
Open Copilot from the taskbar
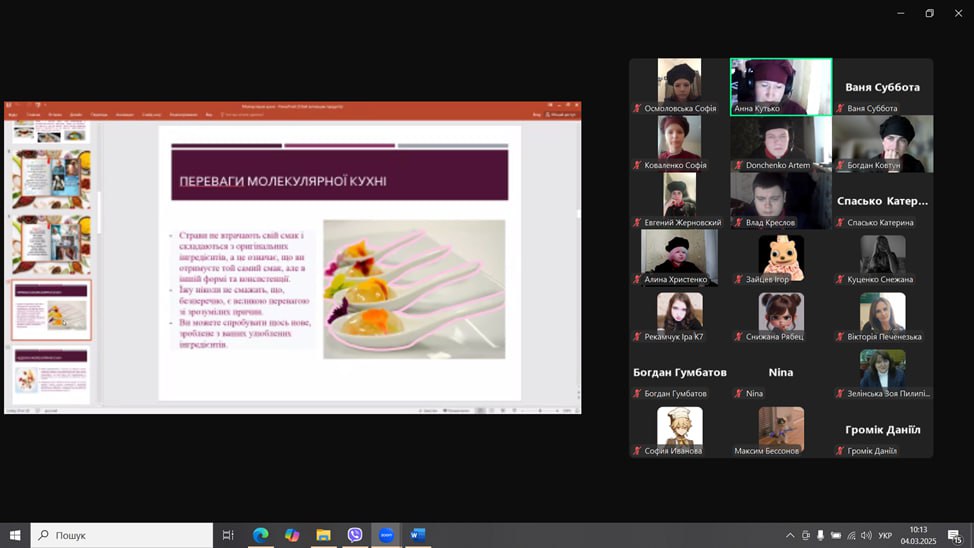292,535
